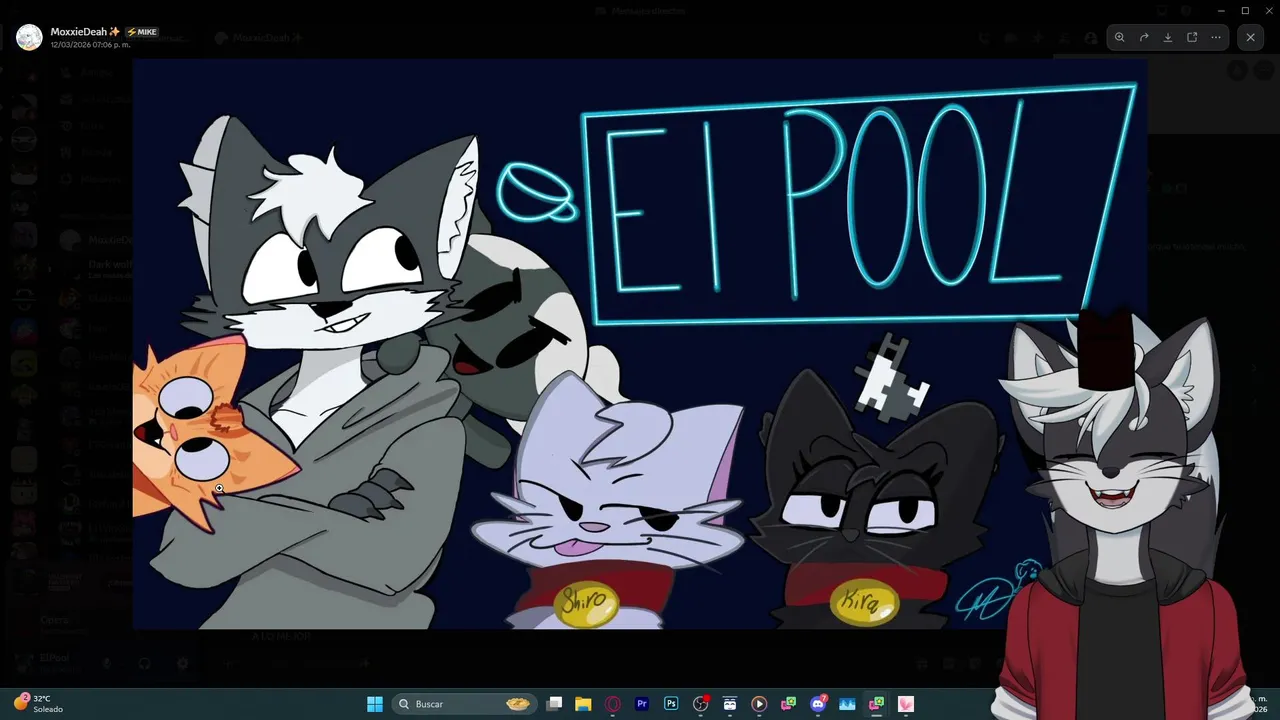This screenshot has width=1280, height=720.
Task: Download the image from the viewer toolbar
Action: (x=1168, y=37)
